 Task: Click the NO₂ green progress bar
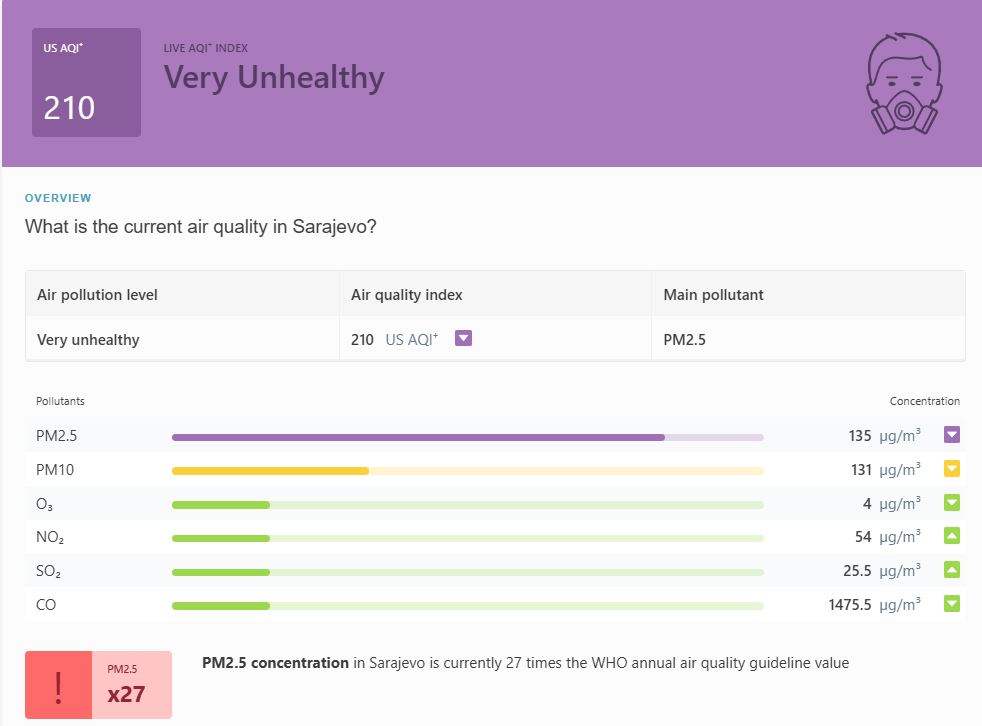point(221,539)
